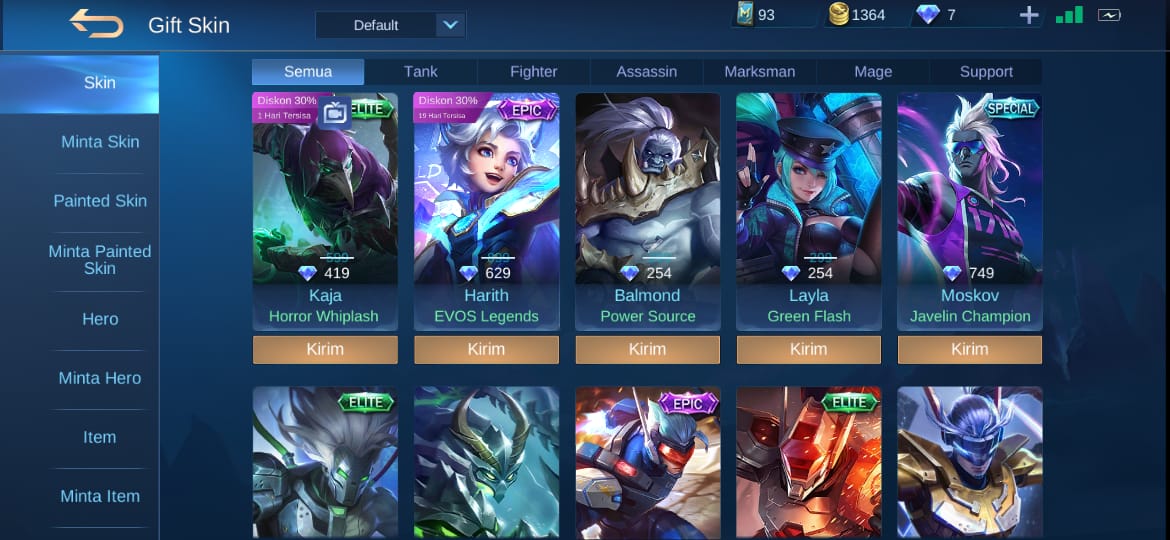1170x540 pixels.
Task: Open the Default sorting dropdown
Action: click(x=390, y=25)
